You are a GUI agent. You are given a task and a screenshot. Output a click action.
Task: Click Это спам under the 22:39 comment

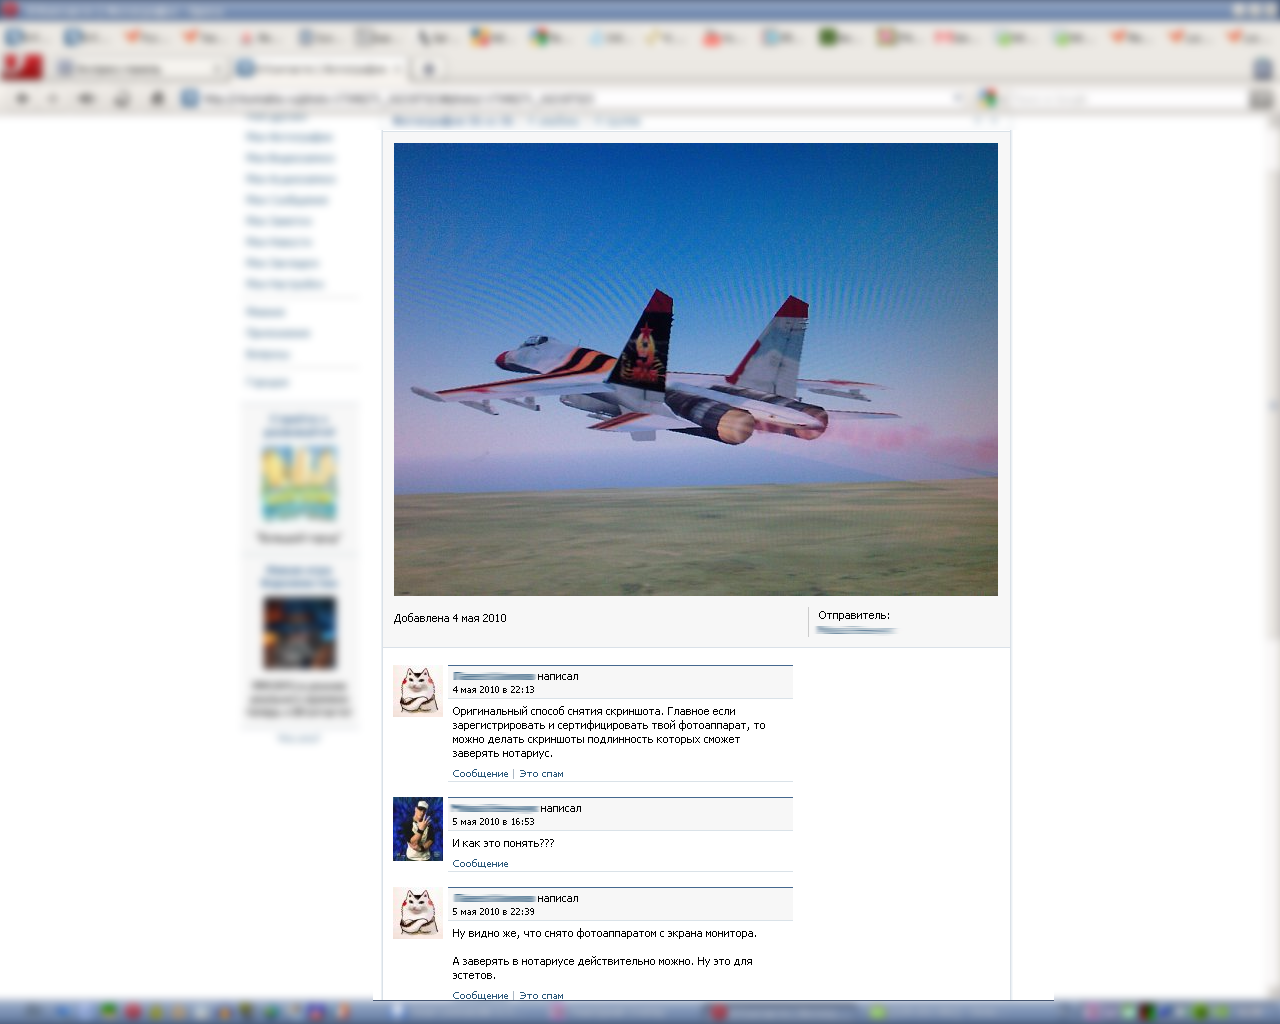click(x=541, y=996)
